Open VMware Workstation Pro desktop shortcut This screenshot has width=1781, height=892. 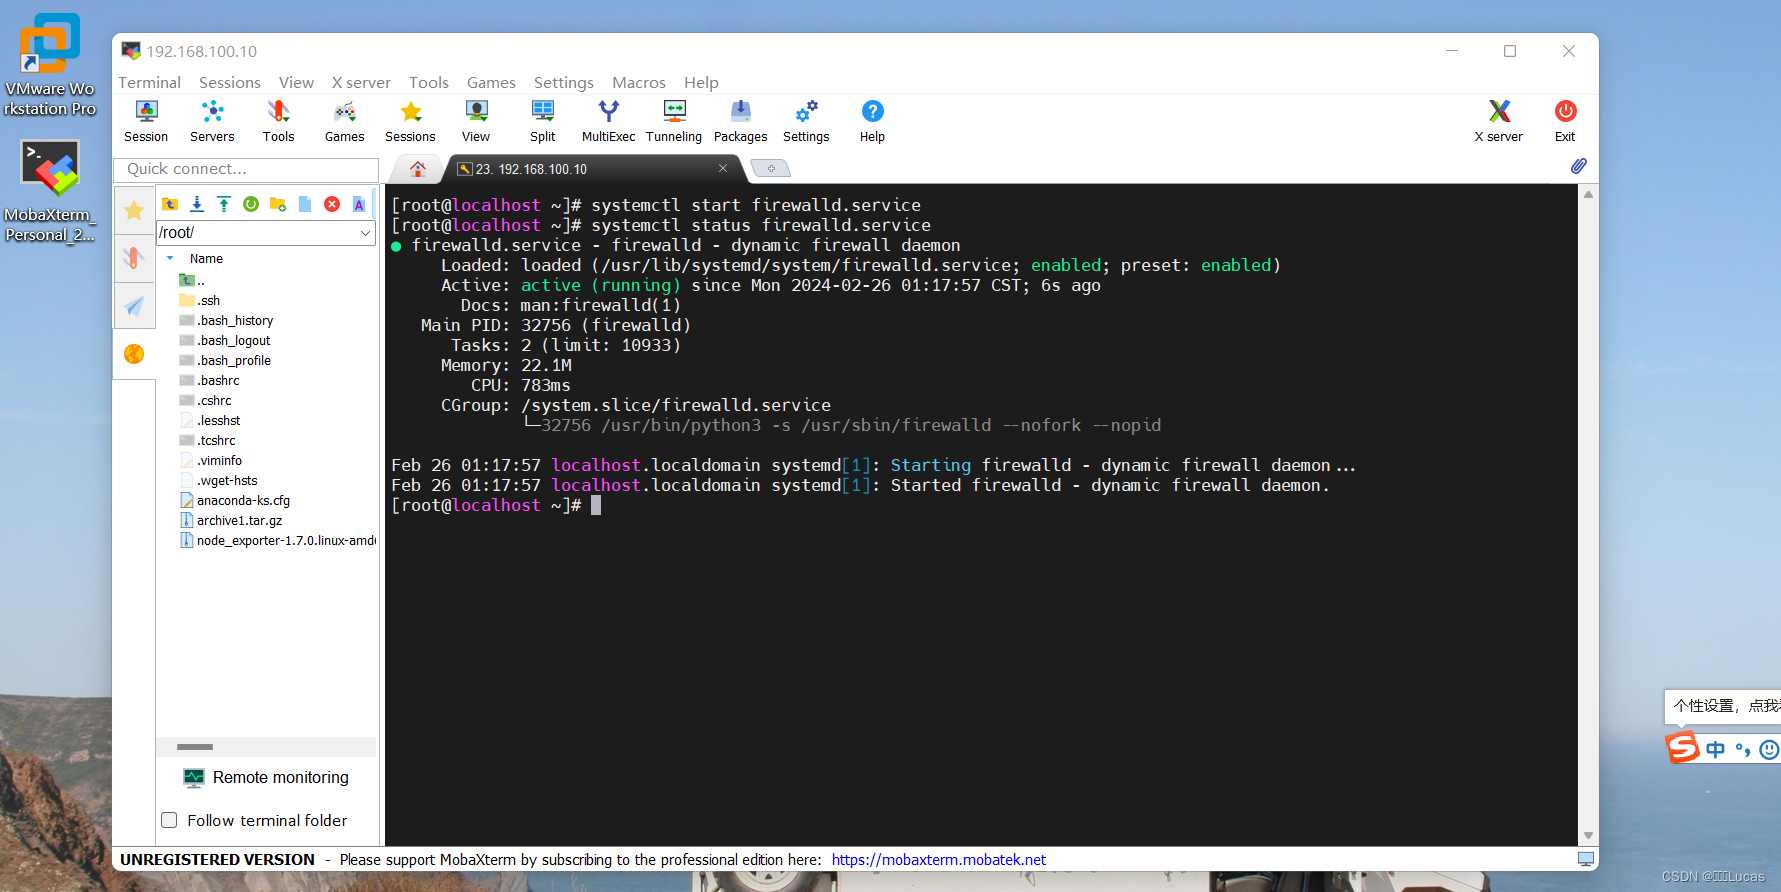[49, 65]
